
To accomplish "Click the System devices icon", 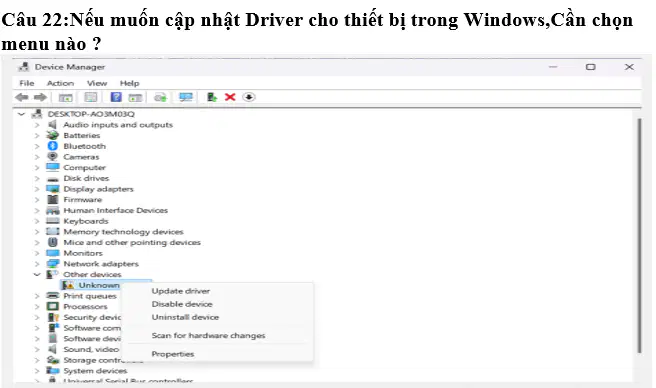I will [x=53, y=370].
